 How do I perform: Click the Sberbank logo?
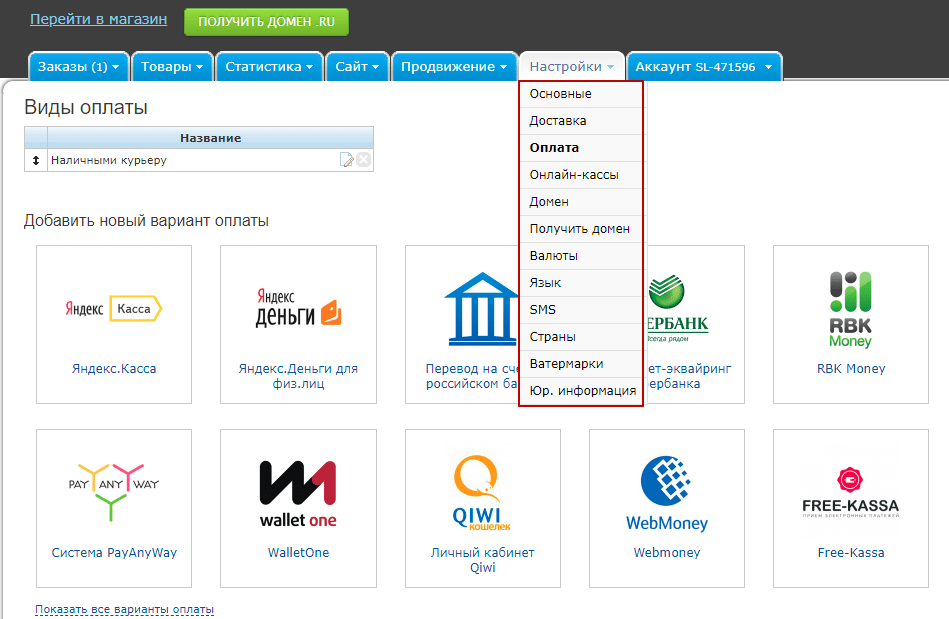pos(678,309)
